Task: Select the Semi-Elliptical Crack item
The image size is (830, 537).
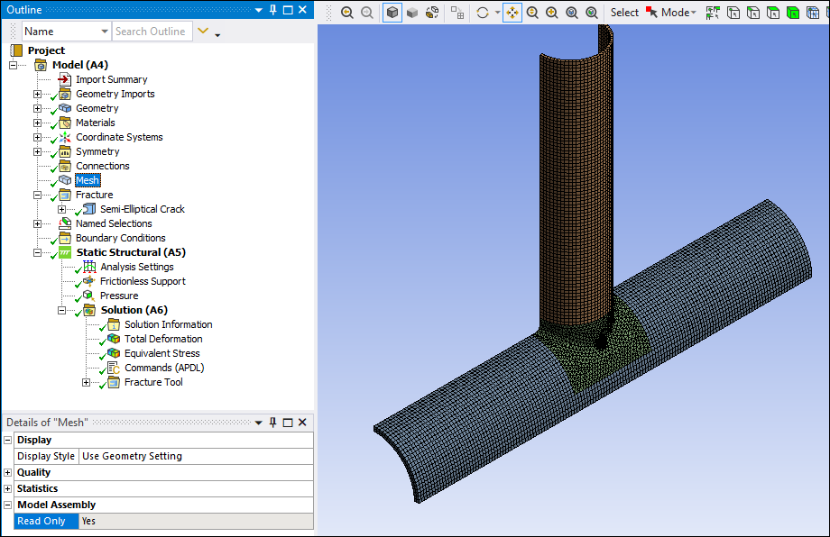Action: tap(142, 209)
